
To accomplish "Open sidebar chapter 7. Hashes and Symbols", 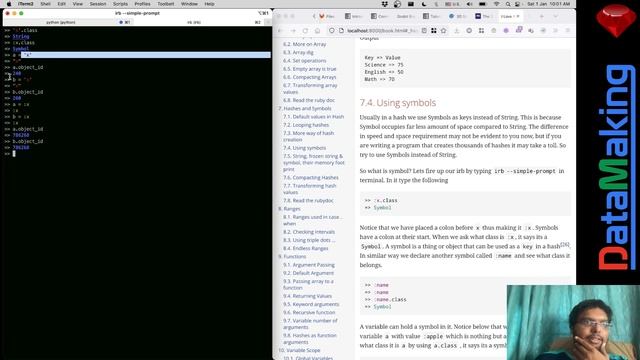I will pyautogui.click(x=304, y=108).
